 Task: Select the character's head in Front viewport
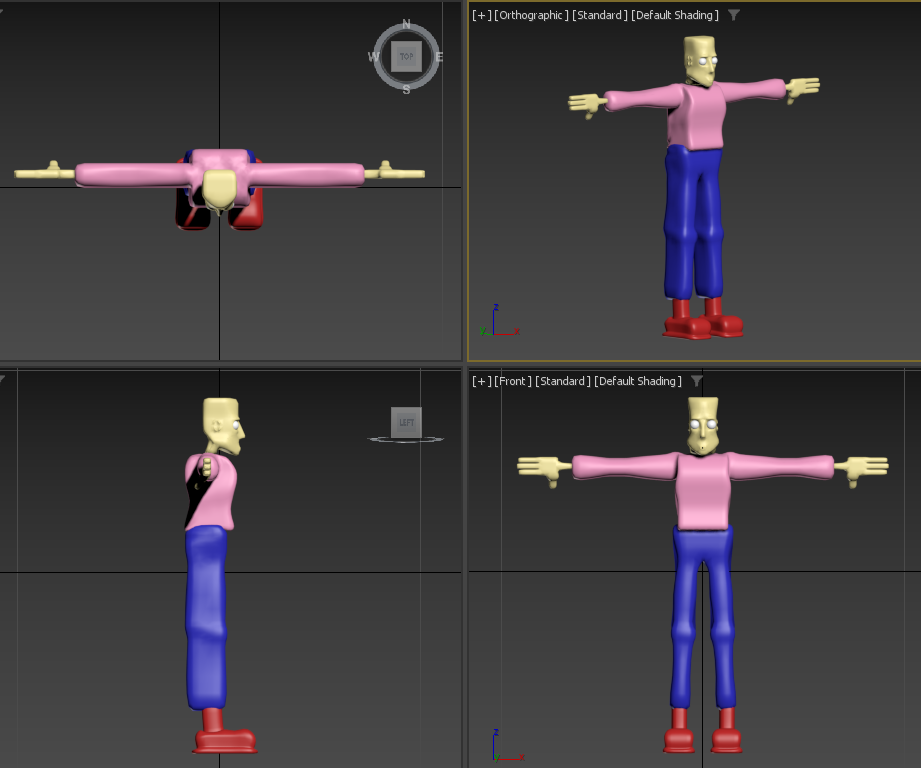click(704, 422)
